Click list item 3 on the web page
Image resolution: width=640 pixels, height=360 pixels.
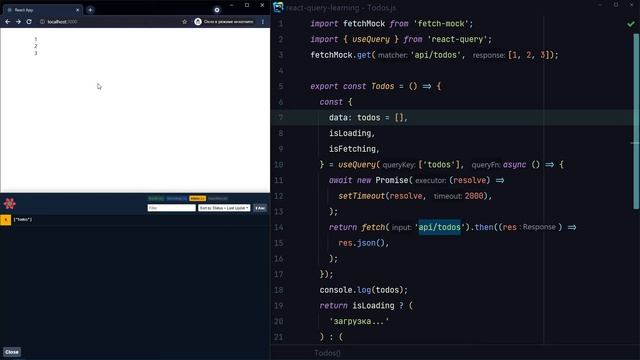36,53
